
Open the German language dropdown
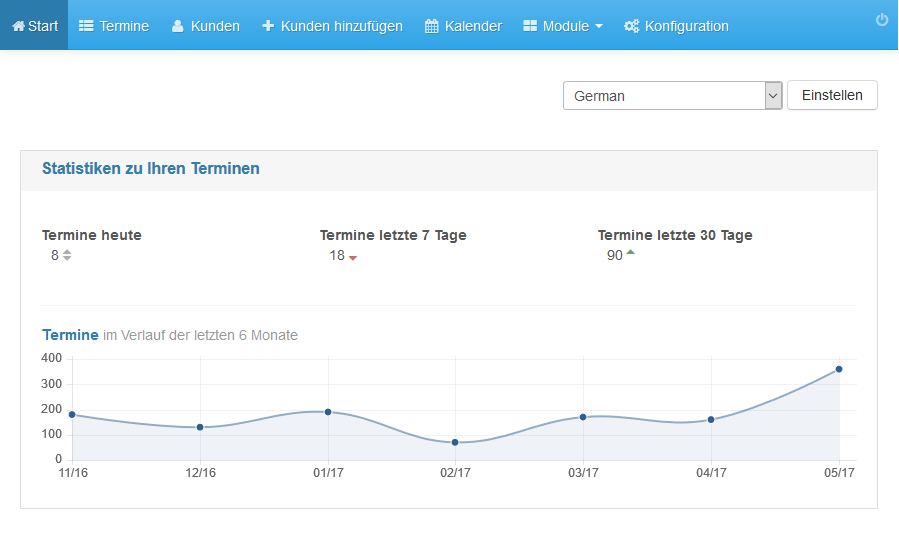[673, 96]
